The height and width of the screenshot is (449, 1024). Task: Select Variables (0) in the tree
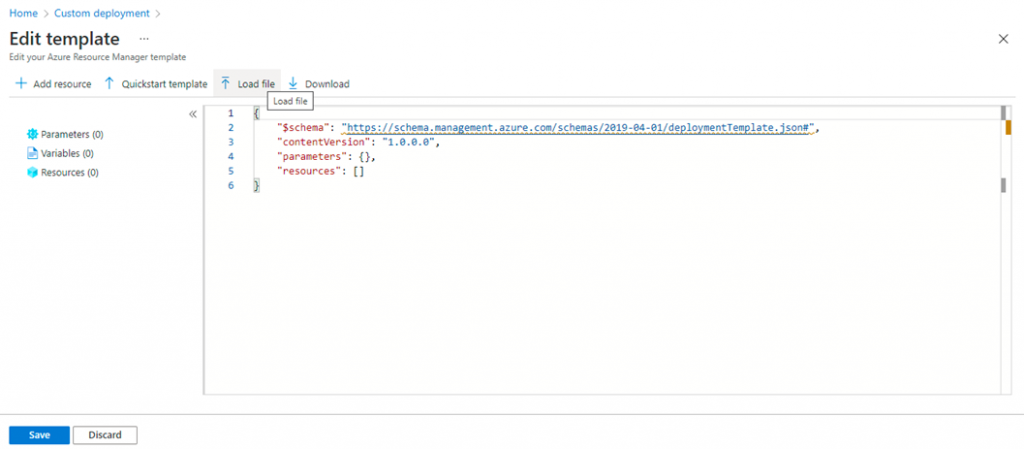point(61,153)
